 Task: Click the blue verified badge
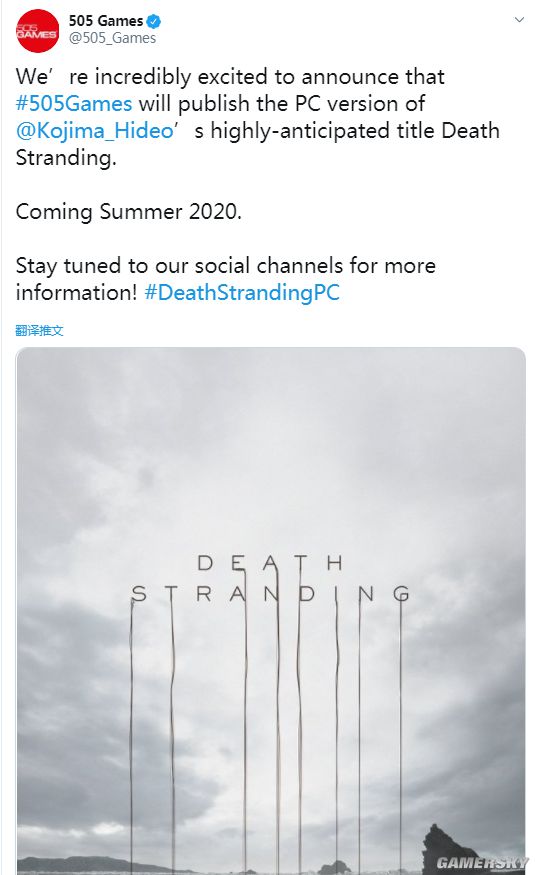click(x=153, y=21)
